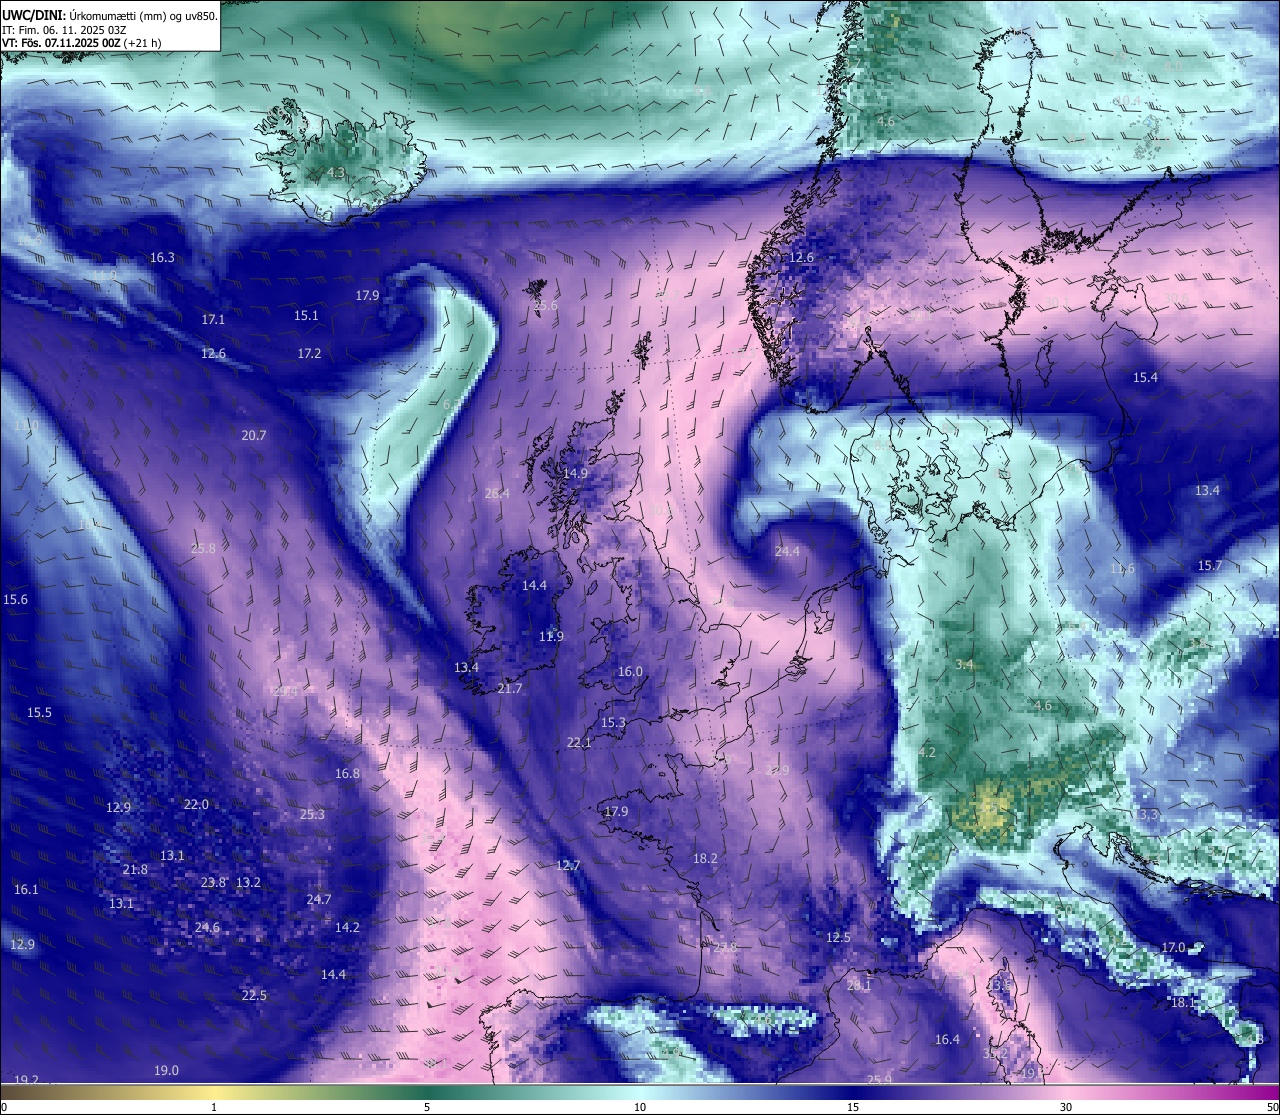Screen dimensions: 1280x1115
Task: Select the 28.1 value near the Mediterranean coast
Action: (859, 985)
